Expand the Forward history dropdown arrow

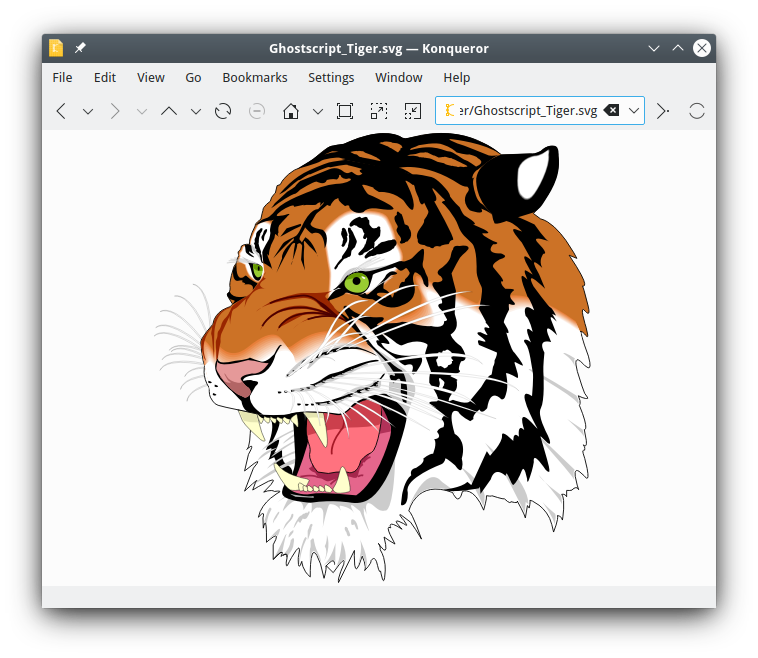[142, 111]
